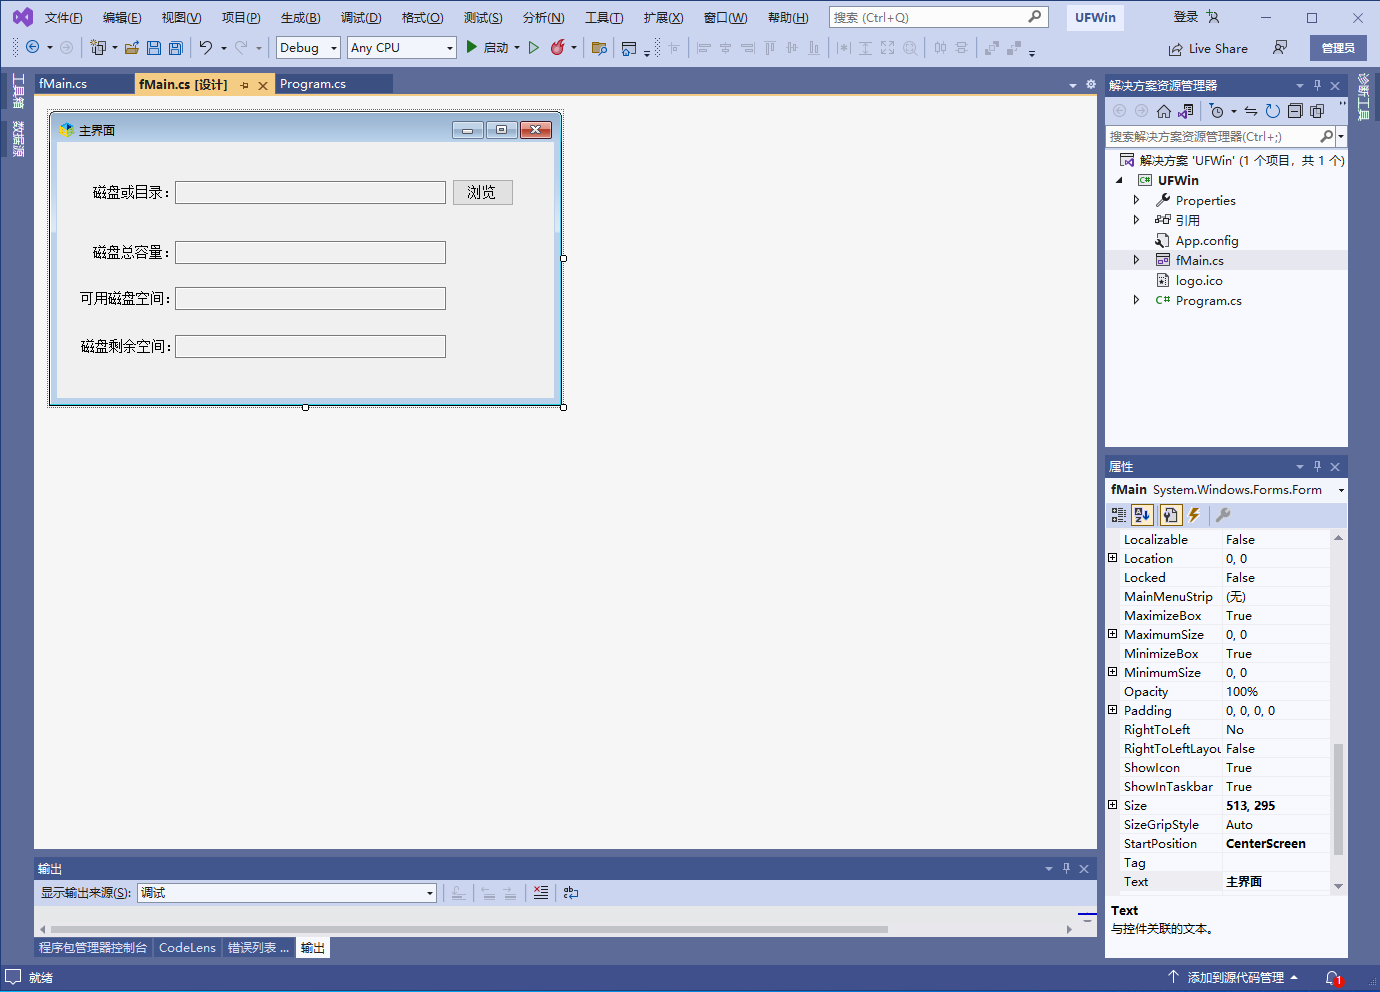Viewport: 1380px width, 992px height.
Task: Click the Save All double-disk icon
Action: point(176,47)
